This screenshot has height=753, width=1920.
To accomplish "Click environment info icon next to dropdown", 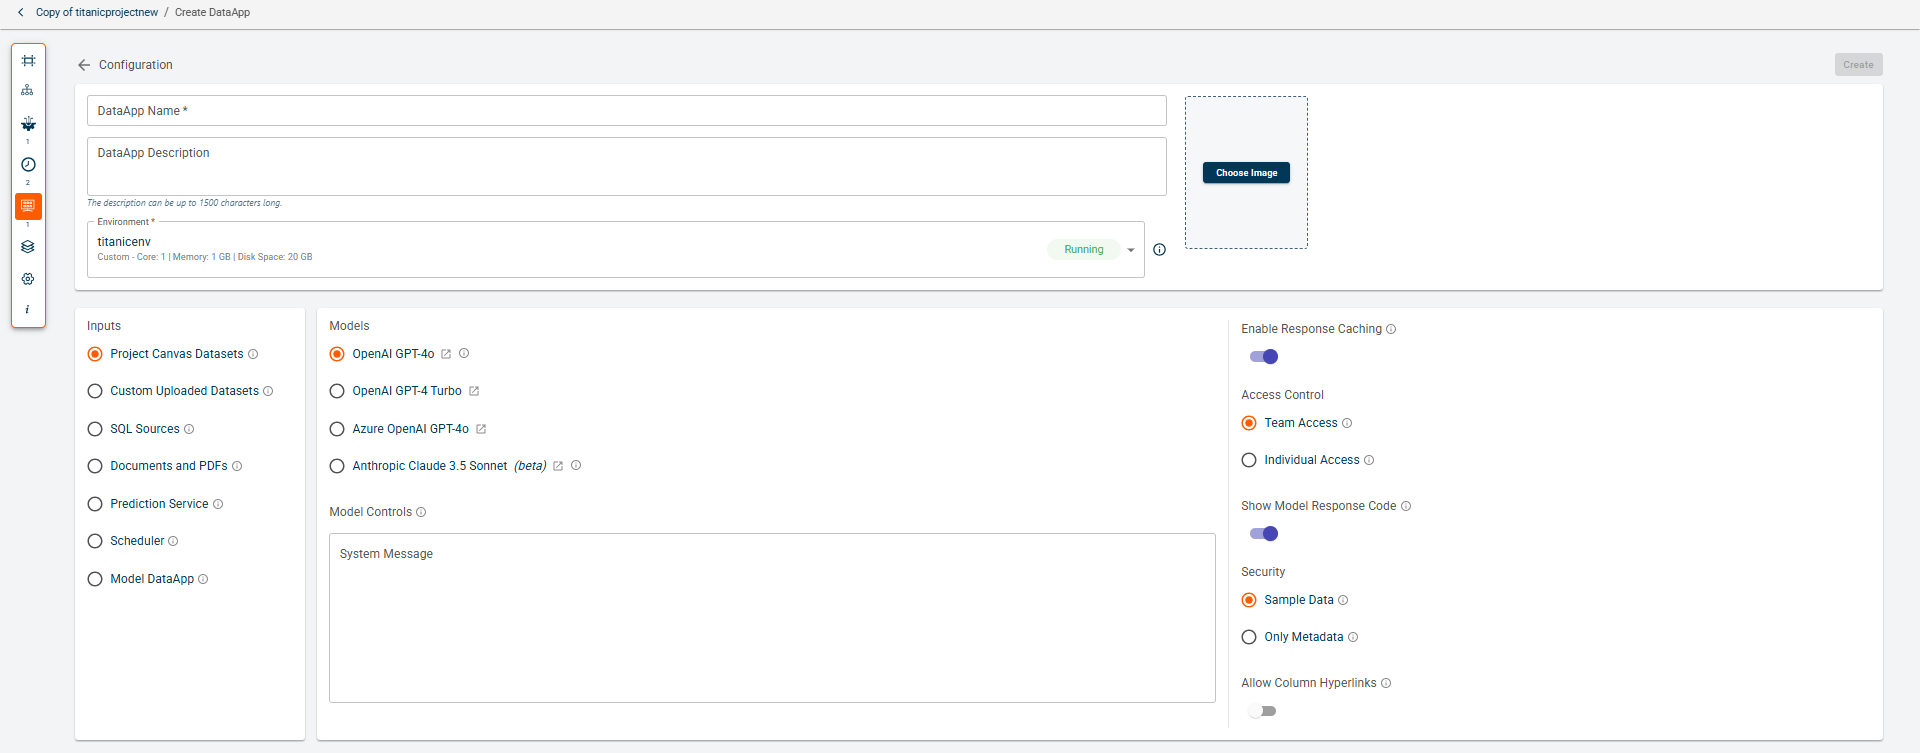I will point(1159,250).
